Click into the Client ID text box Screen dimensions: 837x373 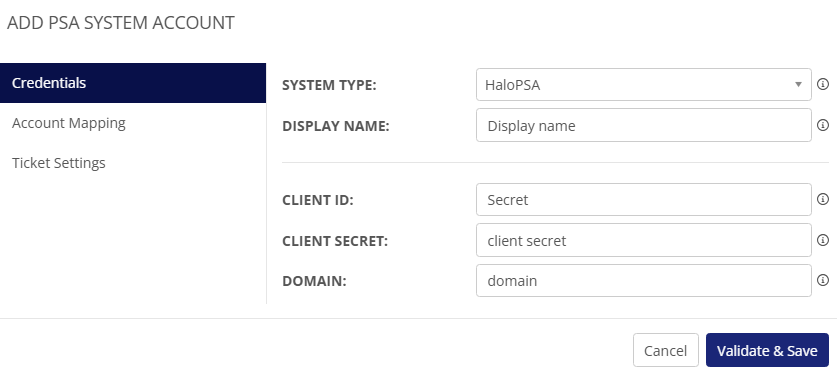click(x=644, y=200)
